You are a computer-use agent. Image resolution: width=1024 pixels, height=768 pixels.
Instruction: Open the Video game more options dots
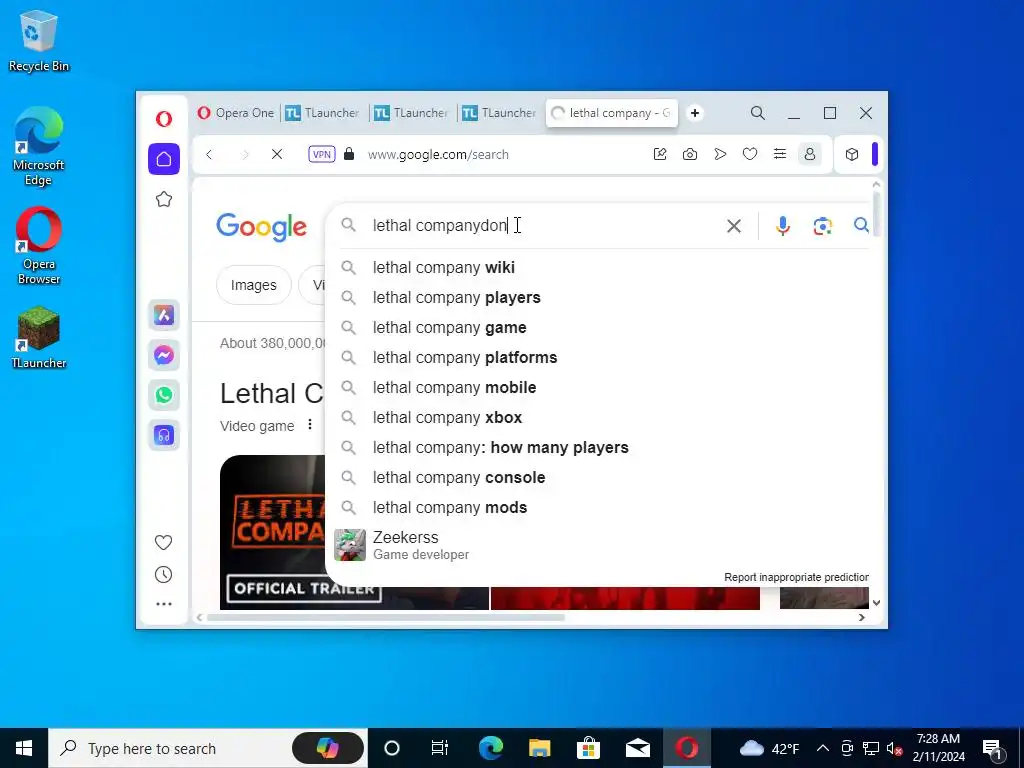[x=310, y=424]
